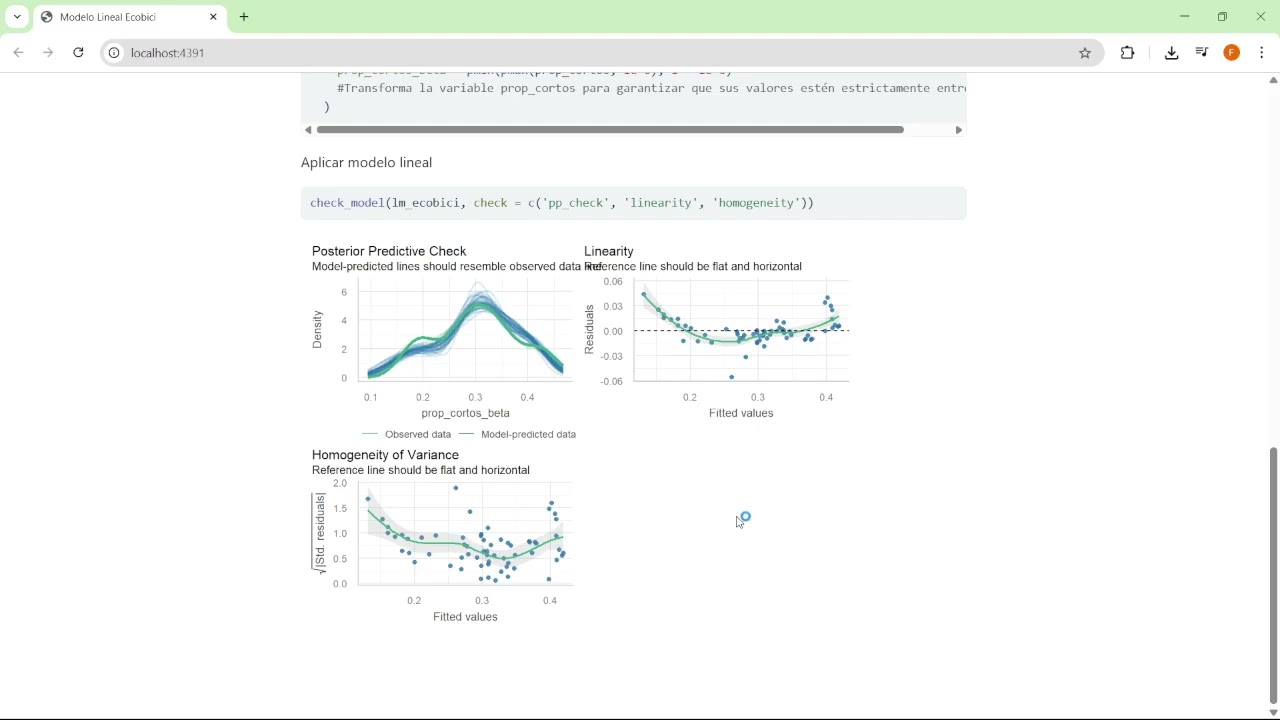Click the 'Posterior Predictive Check' plot title
Viewport: 1280px width, 720px height.
click(x=389, y=251)
